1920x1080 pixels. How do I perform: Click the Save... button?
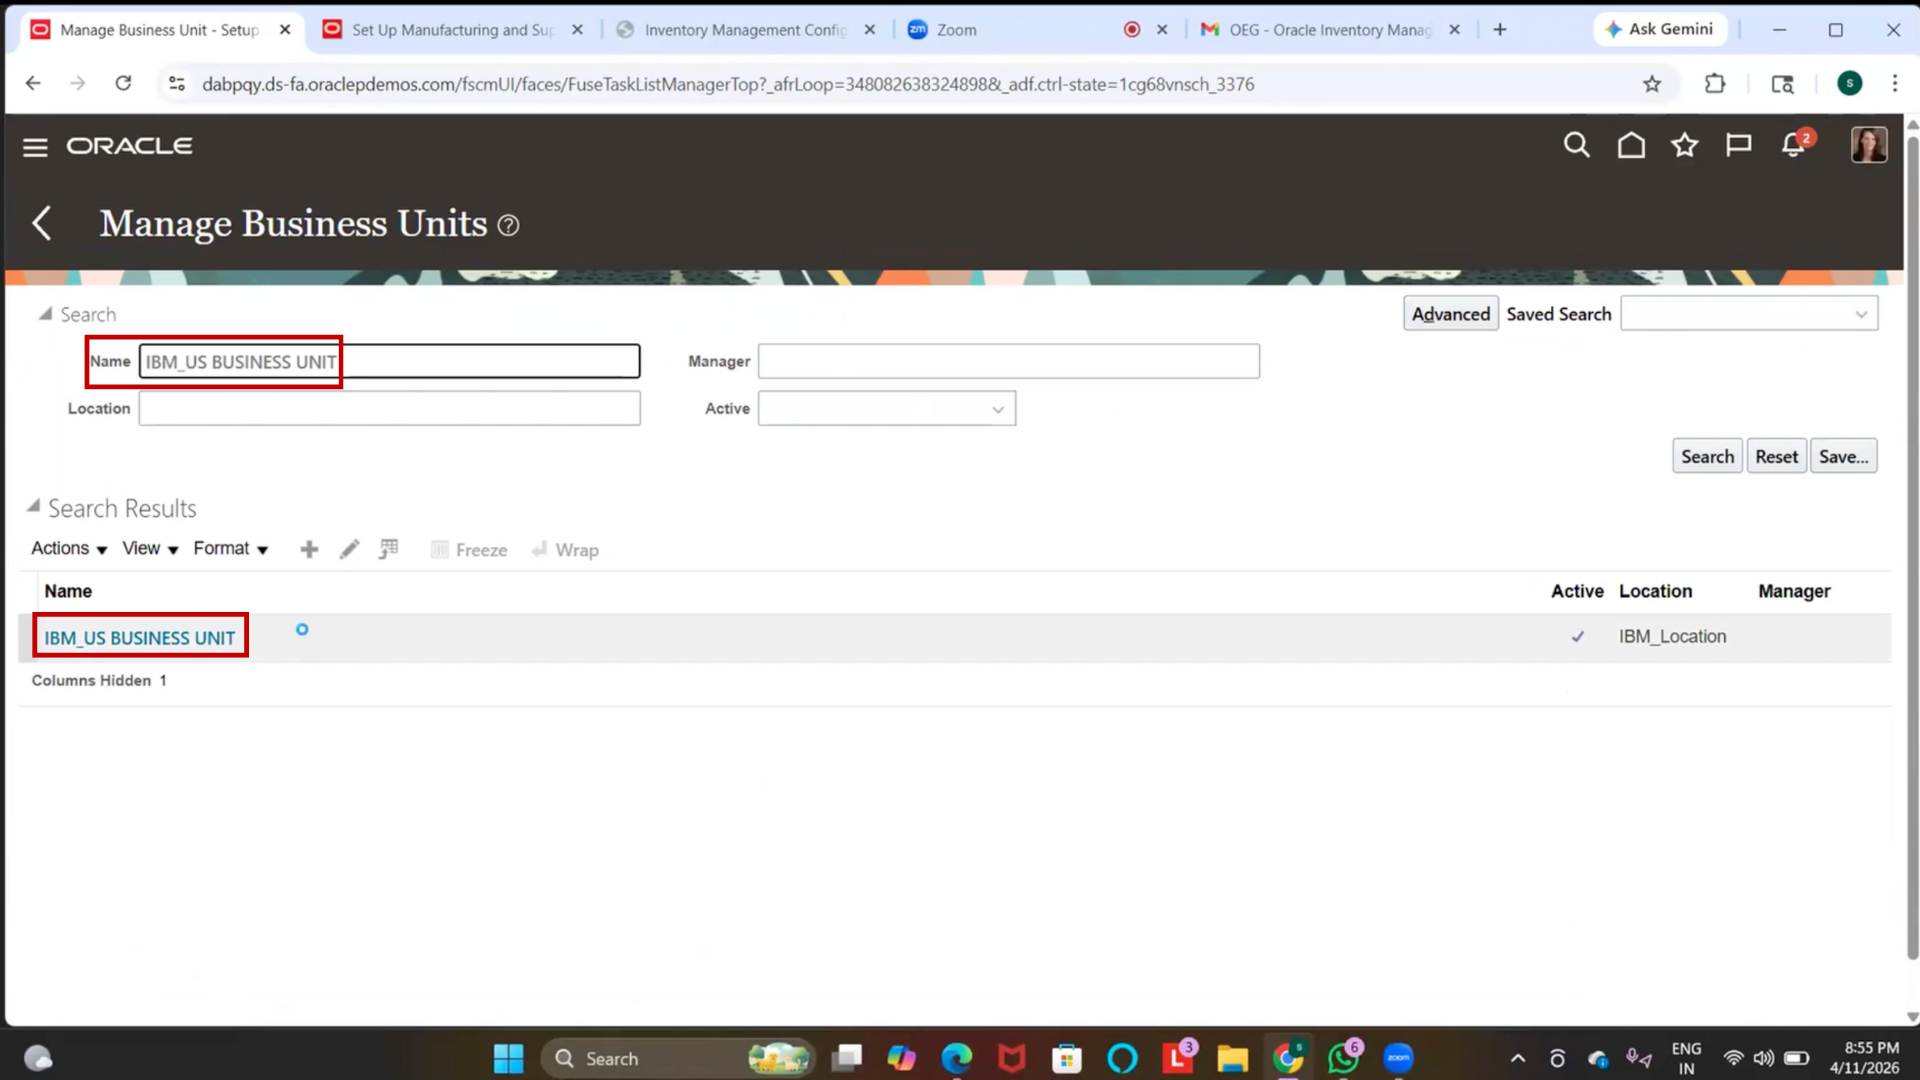click(1843, 456)
